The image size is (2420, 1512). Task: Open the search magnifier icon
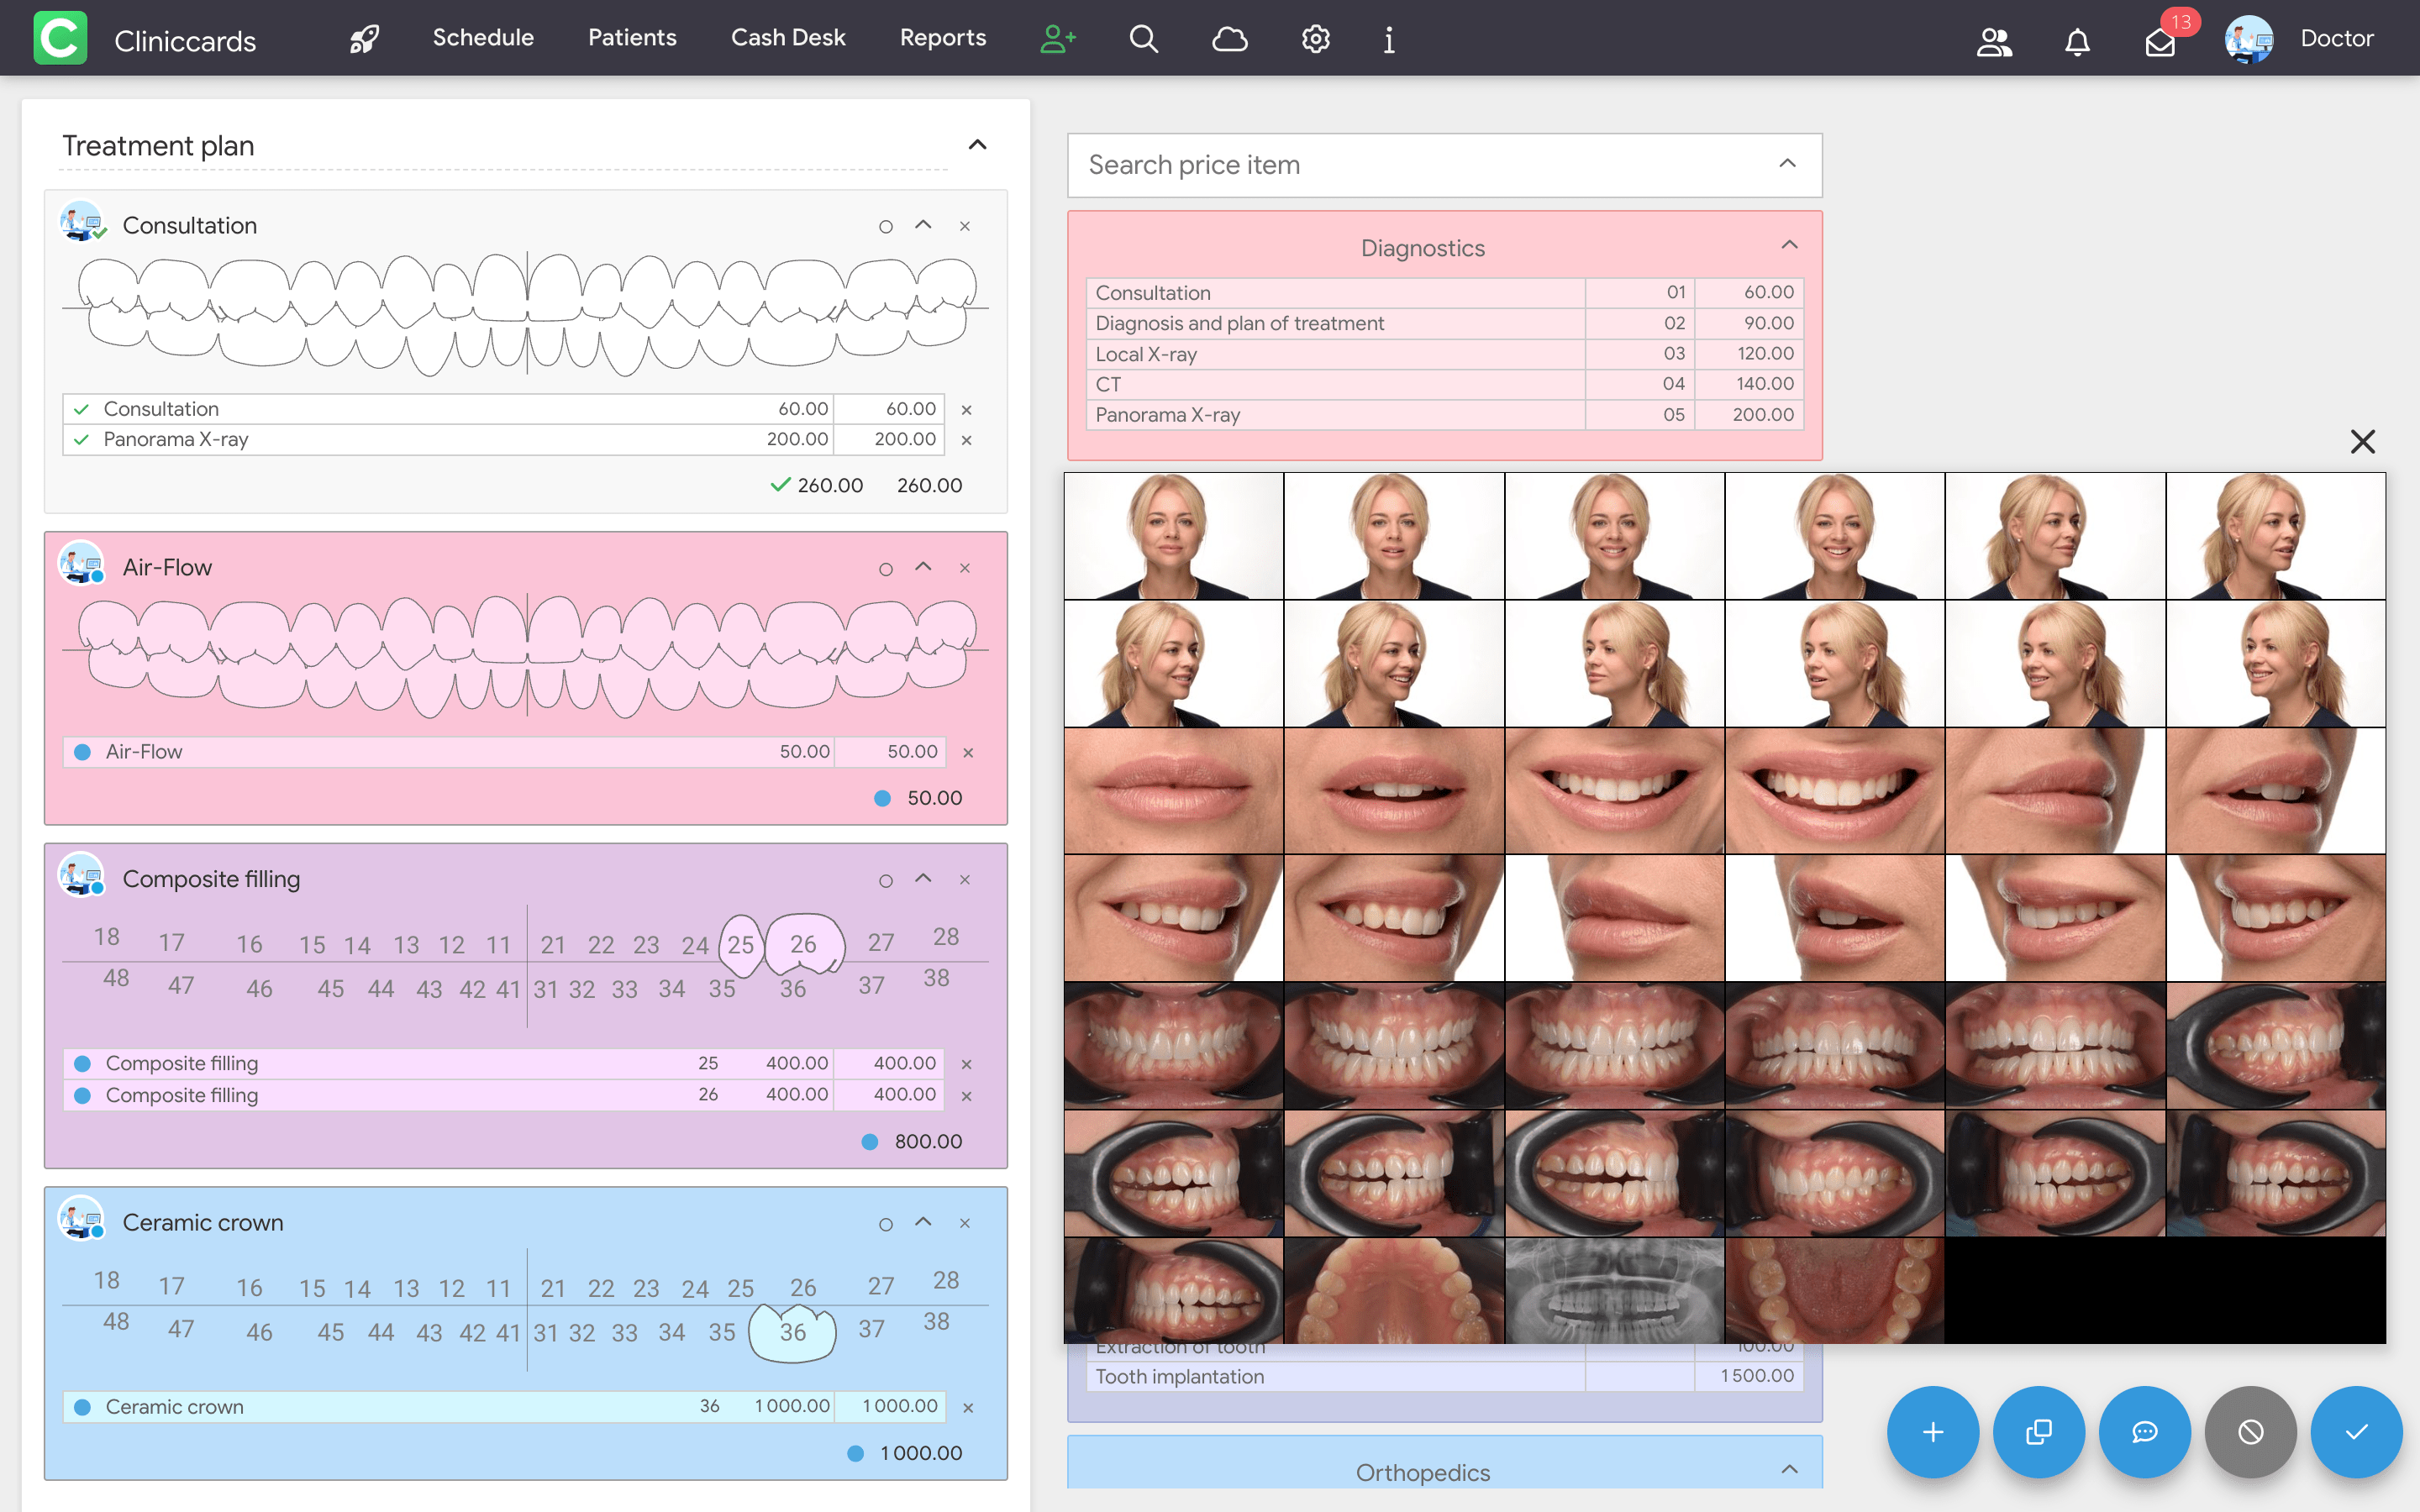(1143, 39)
